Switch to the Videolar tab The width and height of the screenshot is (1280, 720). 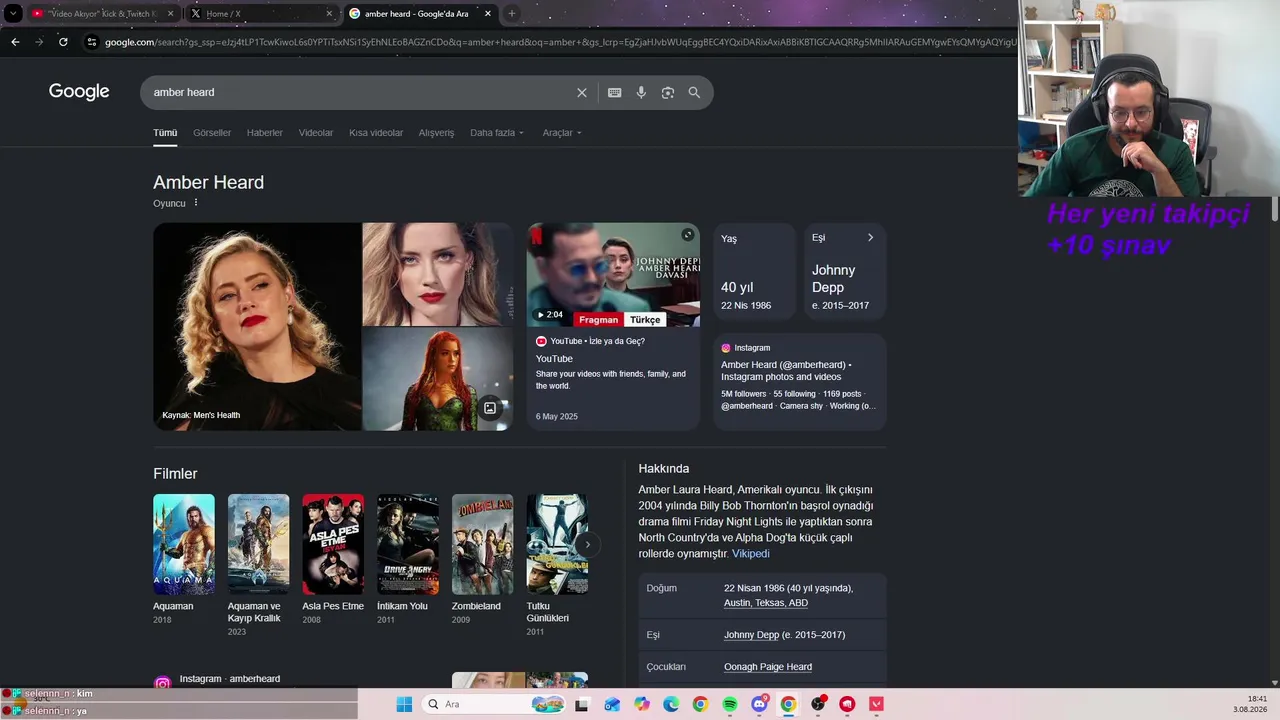tap(316, 133)
